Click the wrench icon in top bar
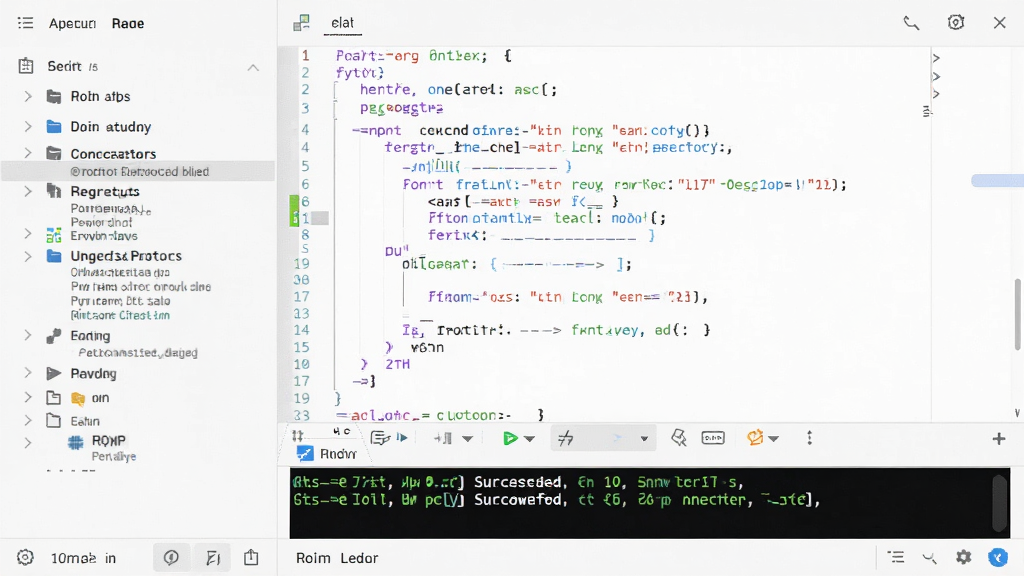This screenshot has width=1024, height=576. (911, 24)
